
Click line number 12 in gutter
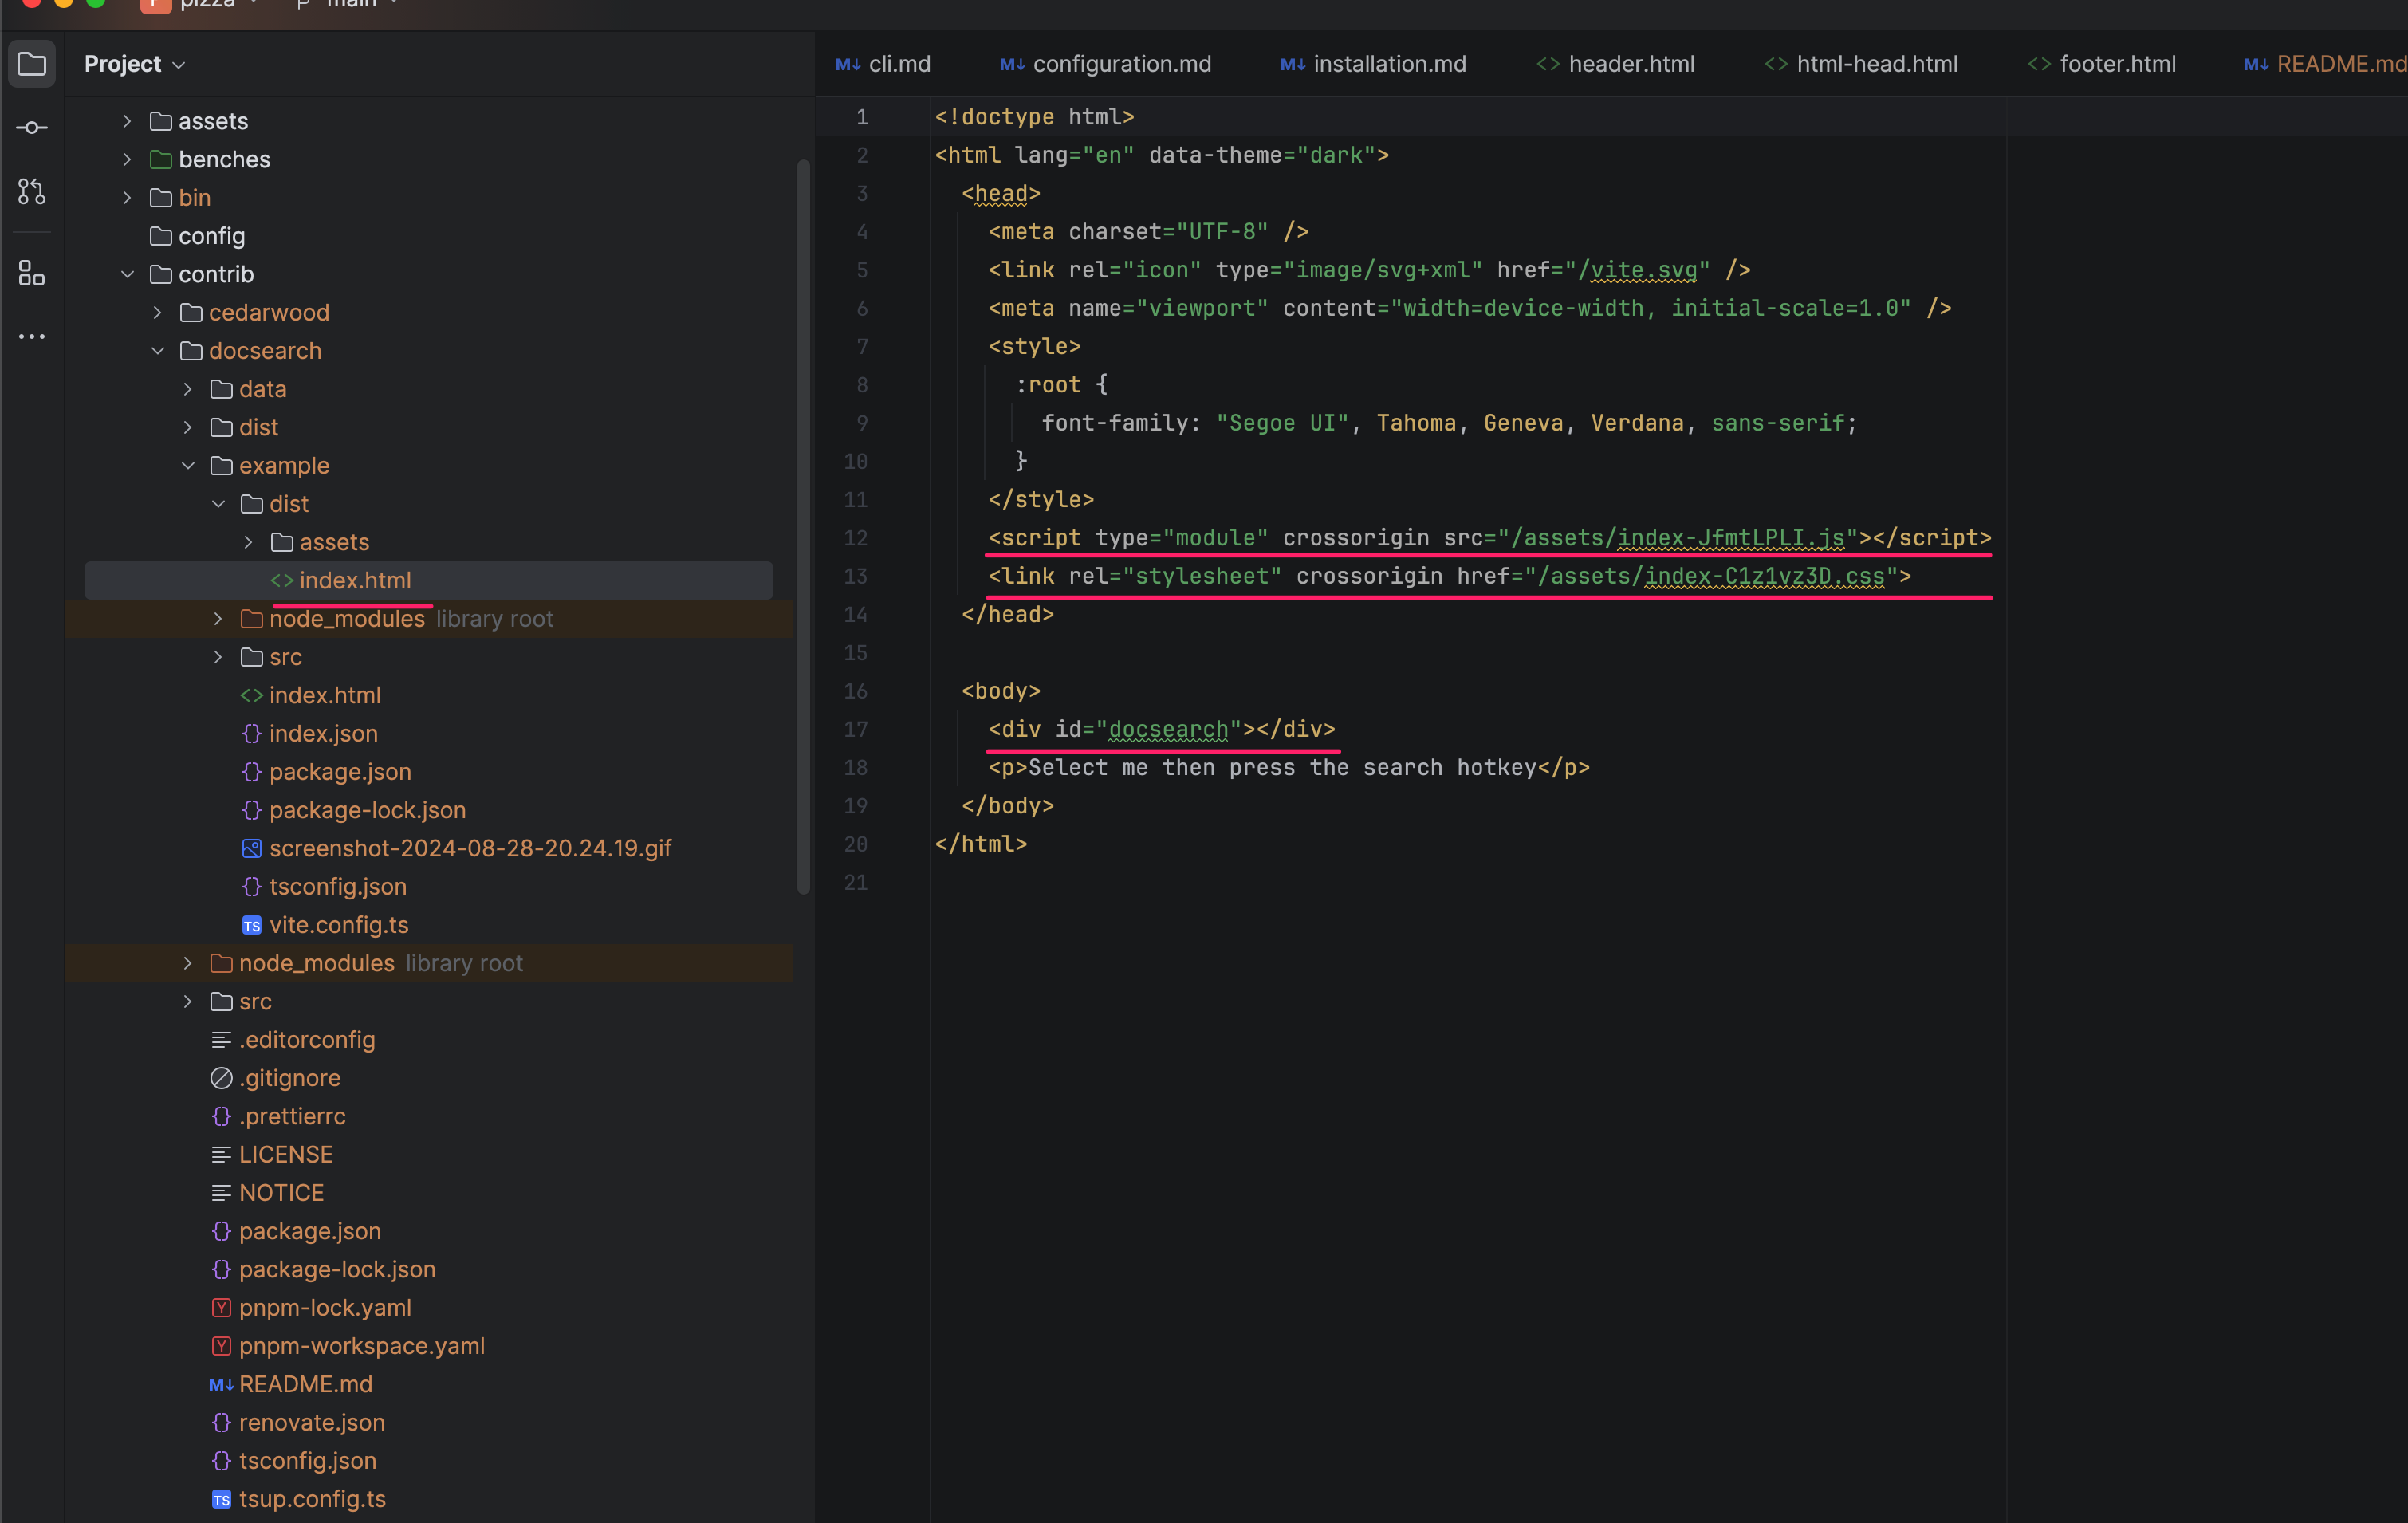point(855,538)
